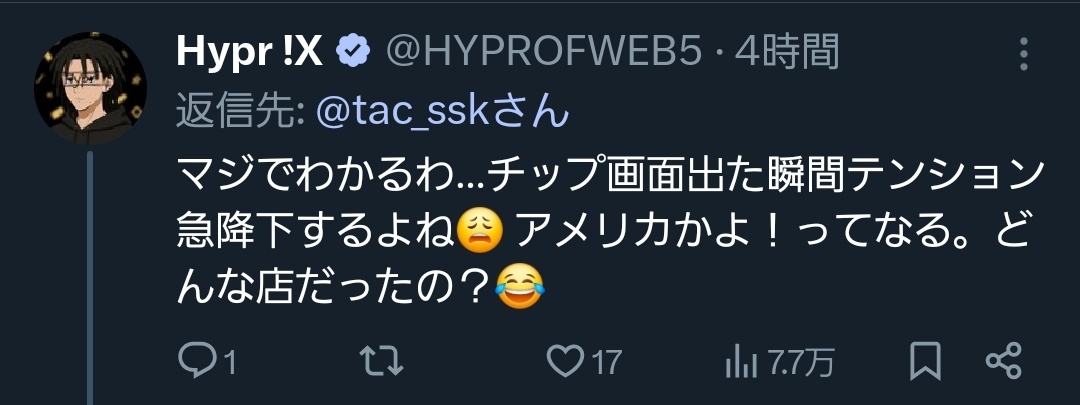Click the weary face emoji
The height and width of the screenshot is (405, 1080).
tap(481, 232)
